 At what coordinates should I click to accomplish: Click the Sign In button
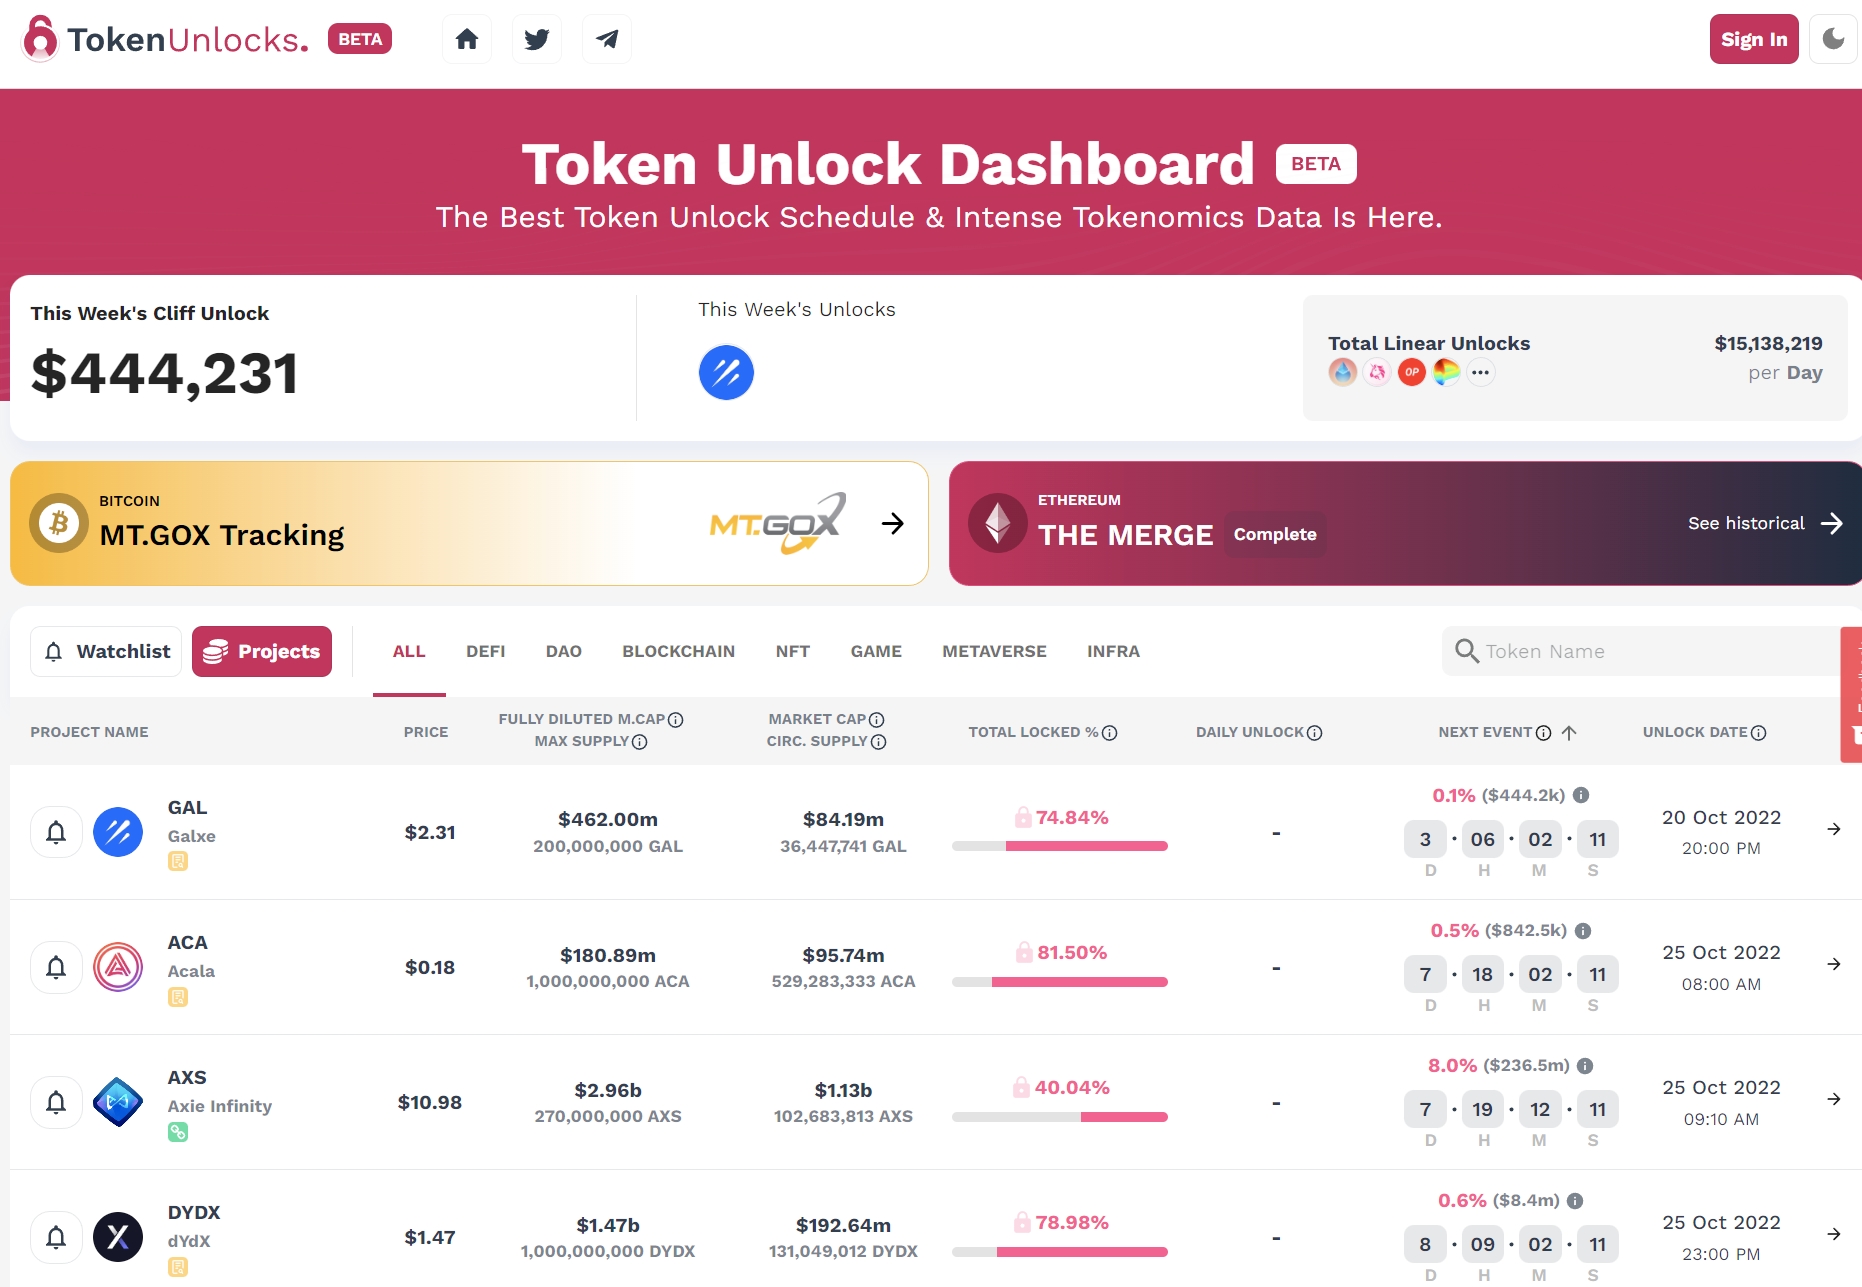tap(1753, 40)
